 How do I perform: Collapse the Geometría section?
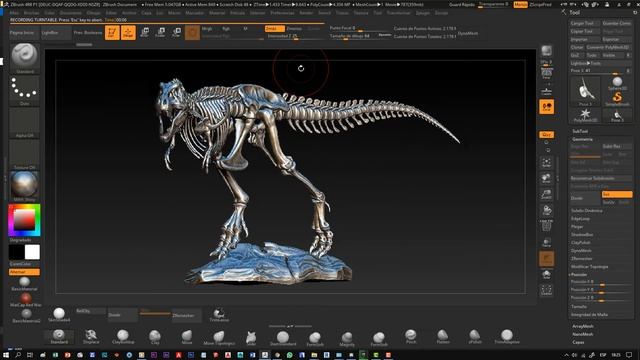coord(582,139)
